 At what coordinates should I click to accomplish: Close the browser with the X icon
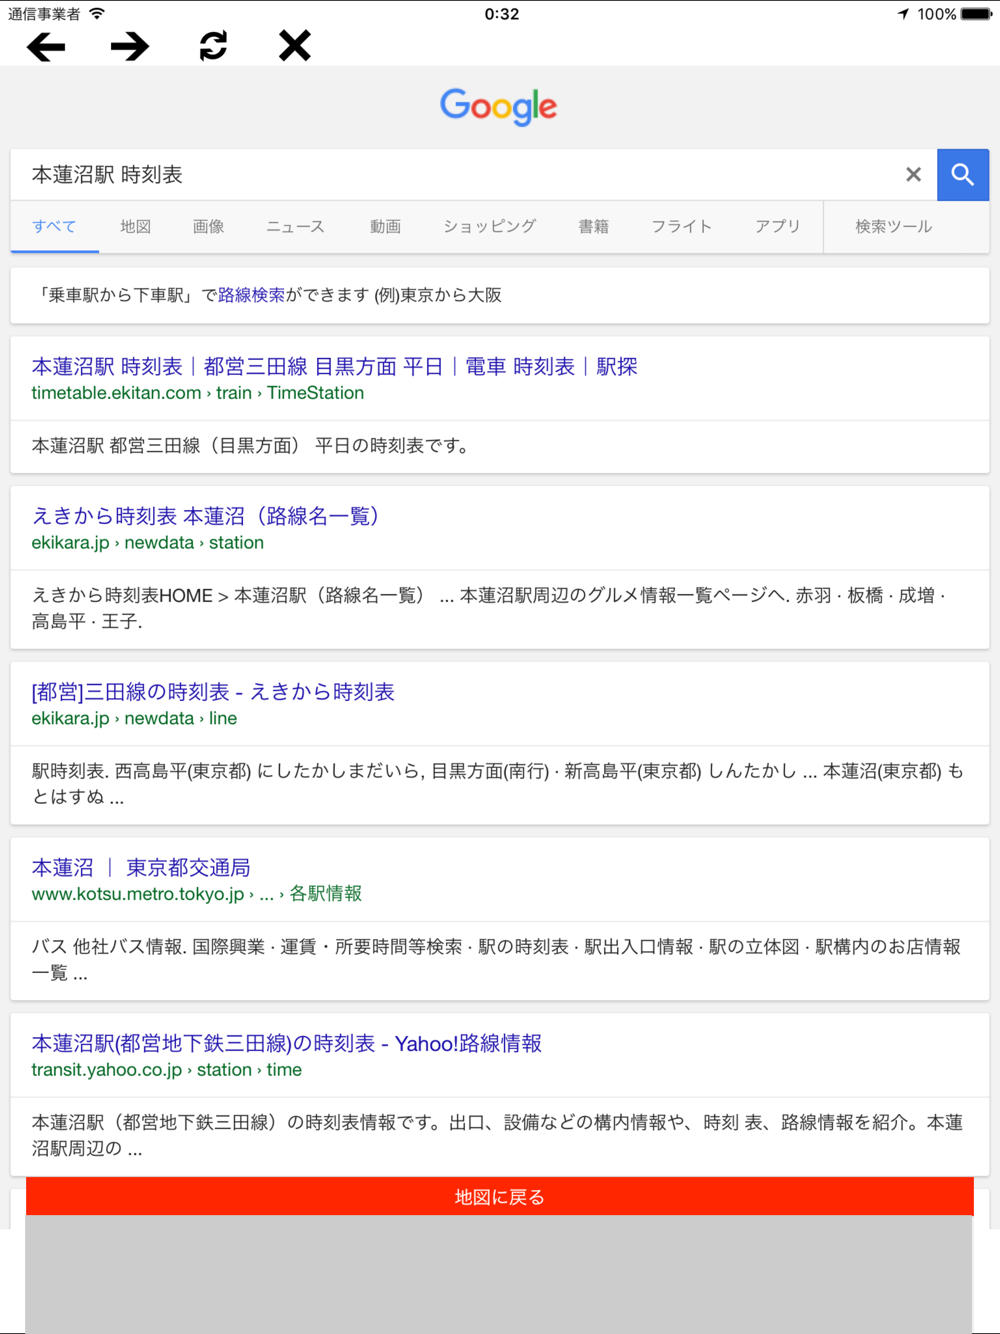pos(295,46)
